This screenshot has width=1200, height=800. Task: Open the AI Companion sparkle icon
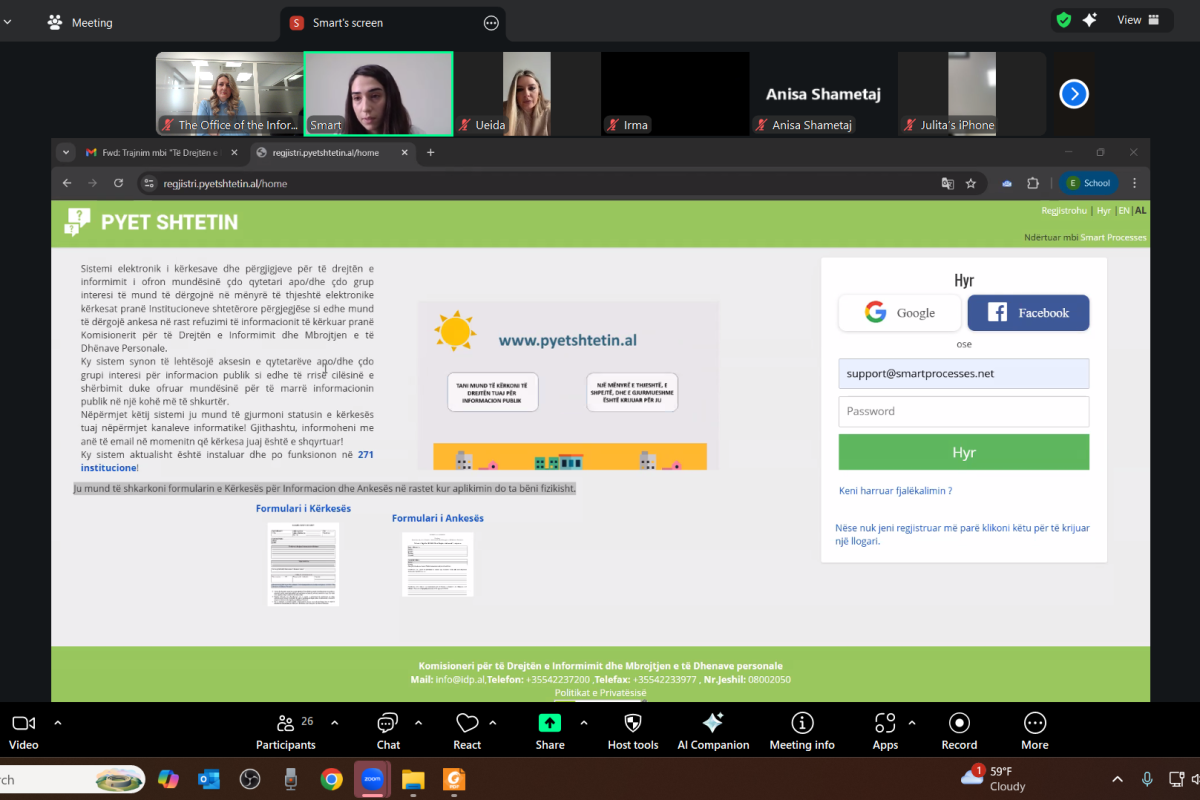(x=712, y=723)
